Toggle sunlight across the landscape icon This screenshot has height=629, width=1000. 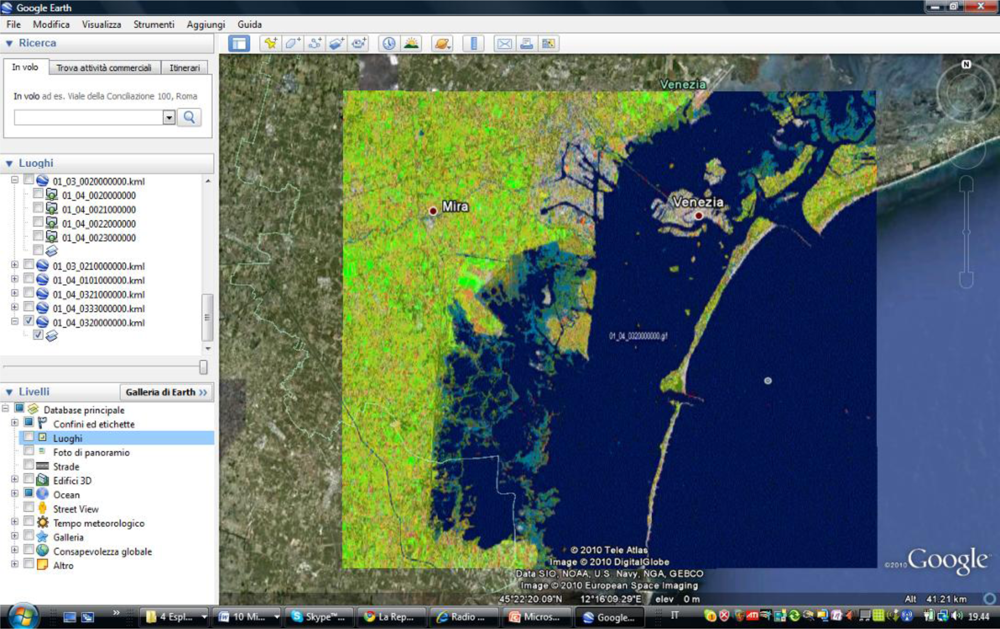point(411,43)
